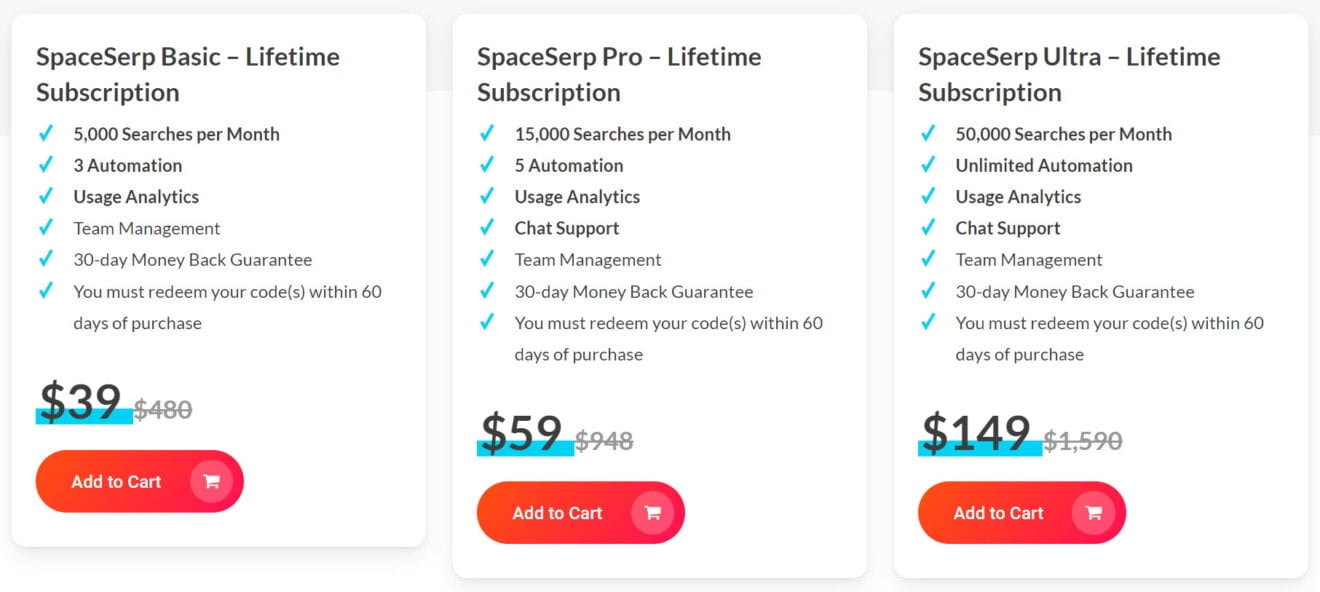Click the checkmark beside 15,000 Searches per Month
Viewport: 1320px width, 592px height.
pyautogui.click(x=488, y=134)
